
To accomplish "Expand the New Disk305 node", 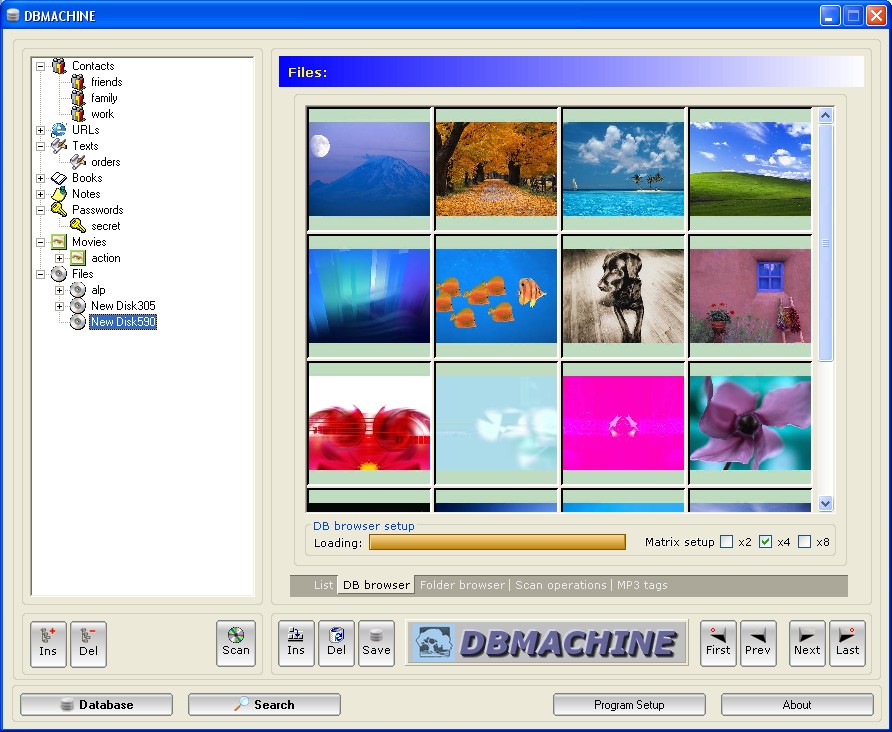I will click(59, 307).
